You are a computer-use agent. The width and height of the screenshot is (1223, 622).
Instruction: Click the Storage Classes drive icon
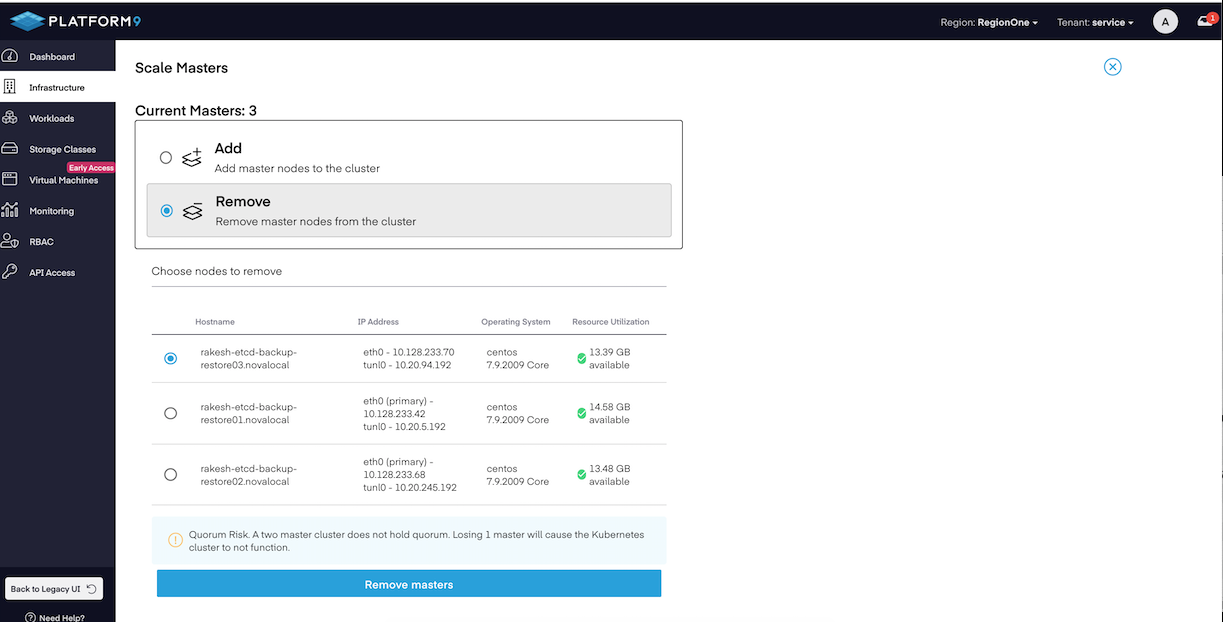[10, 149]
